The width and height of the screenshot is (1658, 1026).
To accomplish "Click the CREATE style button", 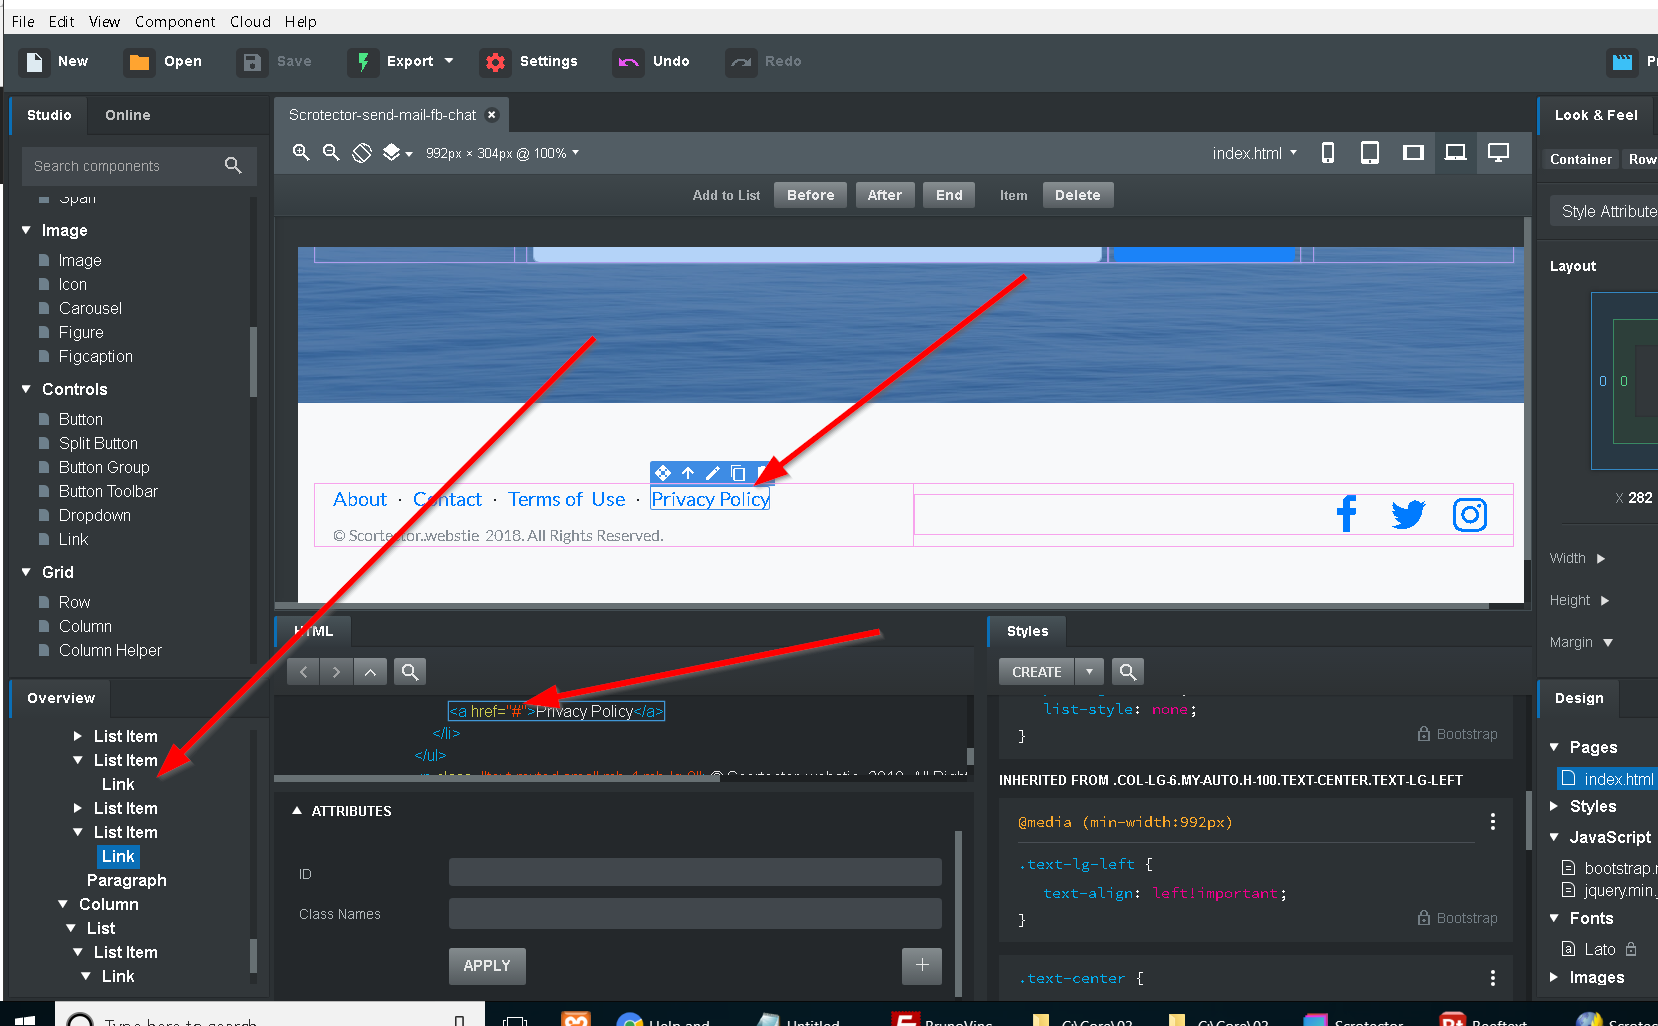I will point(1037,671).
